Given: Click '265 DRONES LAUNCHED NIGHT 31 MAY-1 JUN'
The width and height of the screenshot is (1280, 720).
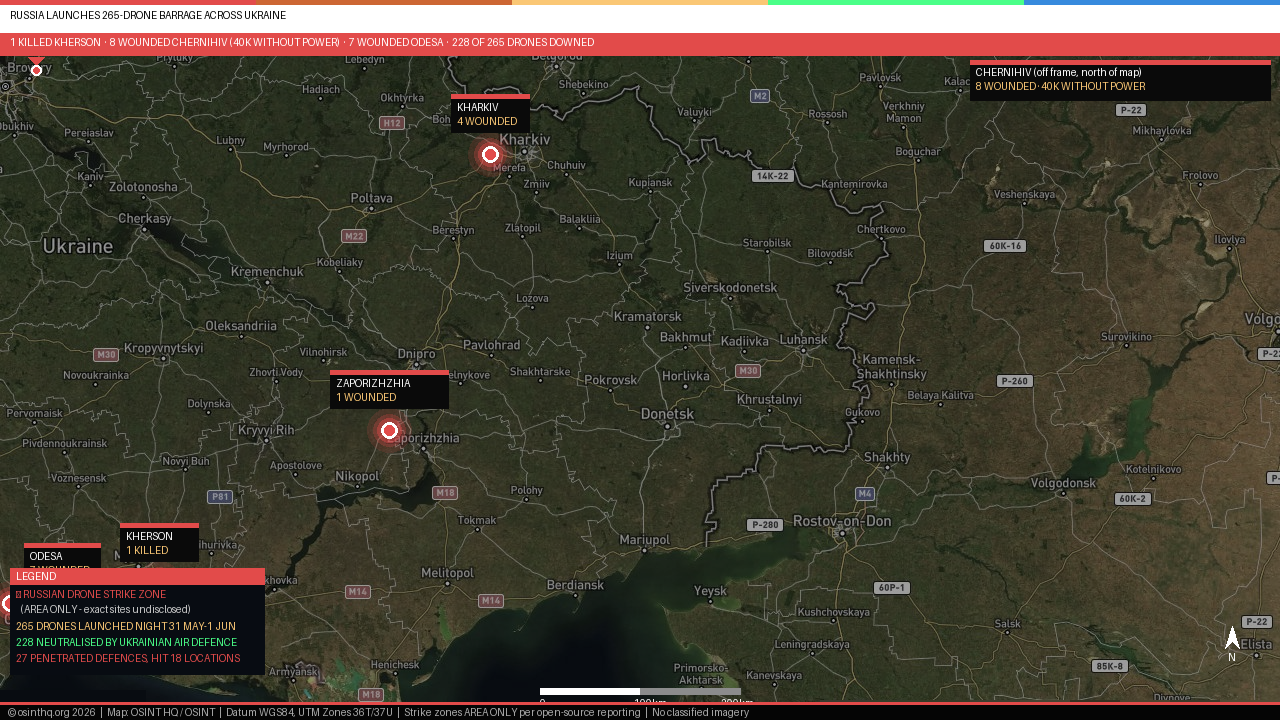Looking at the screenshot, I should [x=126, y=626].
